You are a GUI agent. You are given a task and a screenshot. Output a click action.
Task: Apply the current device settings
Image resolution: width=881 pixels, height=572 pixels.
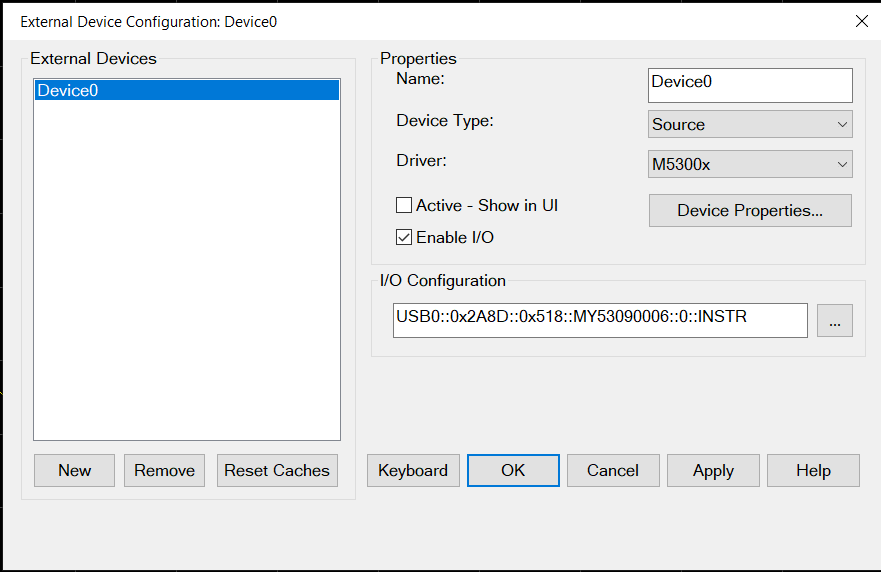[713, 471]
